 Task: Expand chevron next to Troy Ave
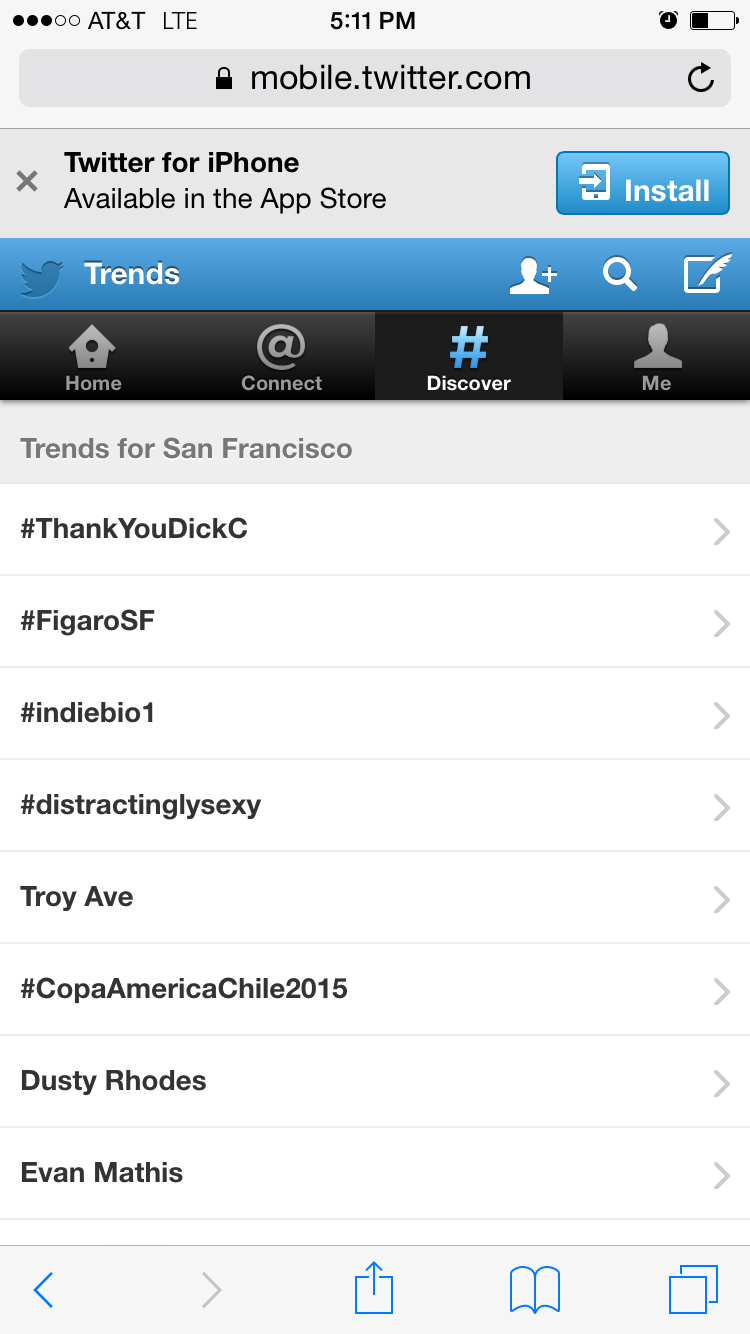[x=721, y=898]
